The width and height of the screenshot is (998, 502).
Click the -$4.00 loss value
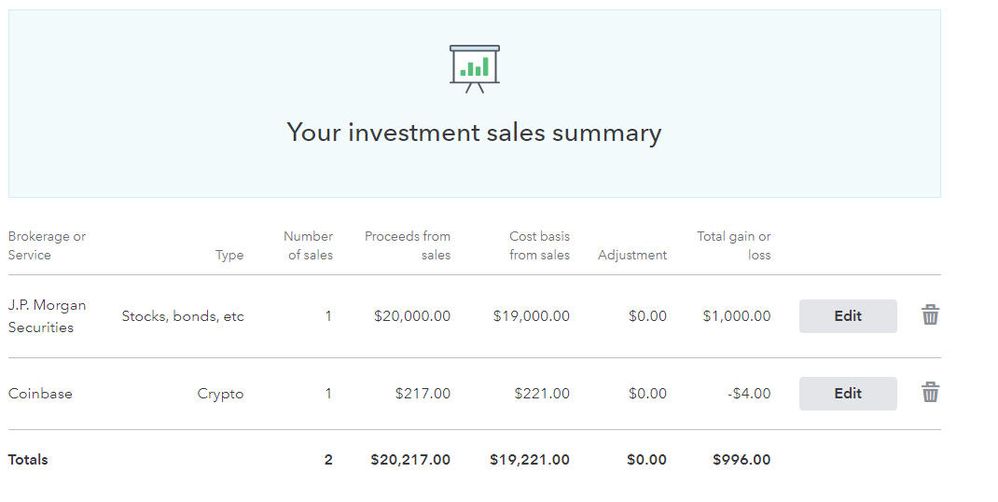[749, 394]
